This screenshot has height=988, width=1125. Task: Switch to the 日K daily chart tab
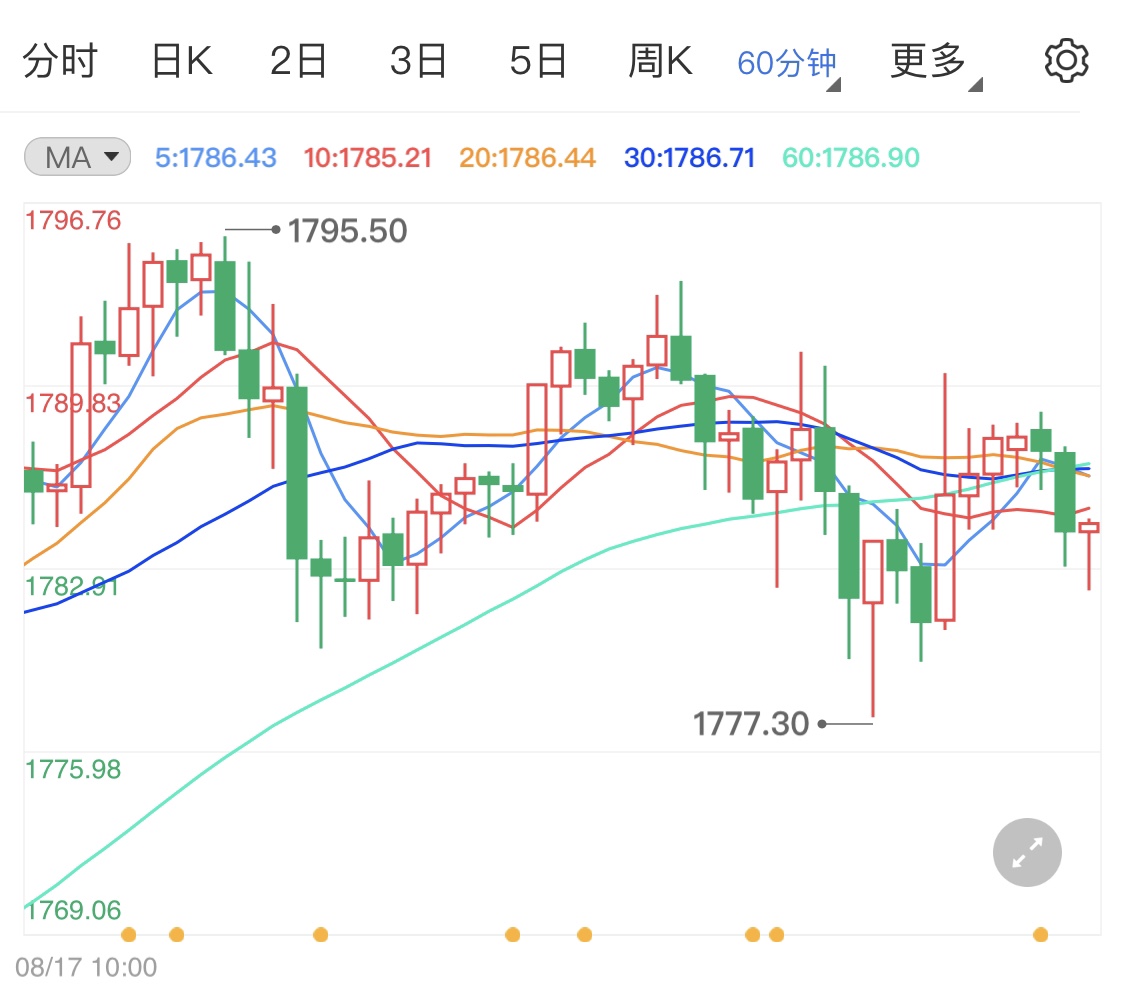[x=181, y=58]
